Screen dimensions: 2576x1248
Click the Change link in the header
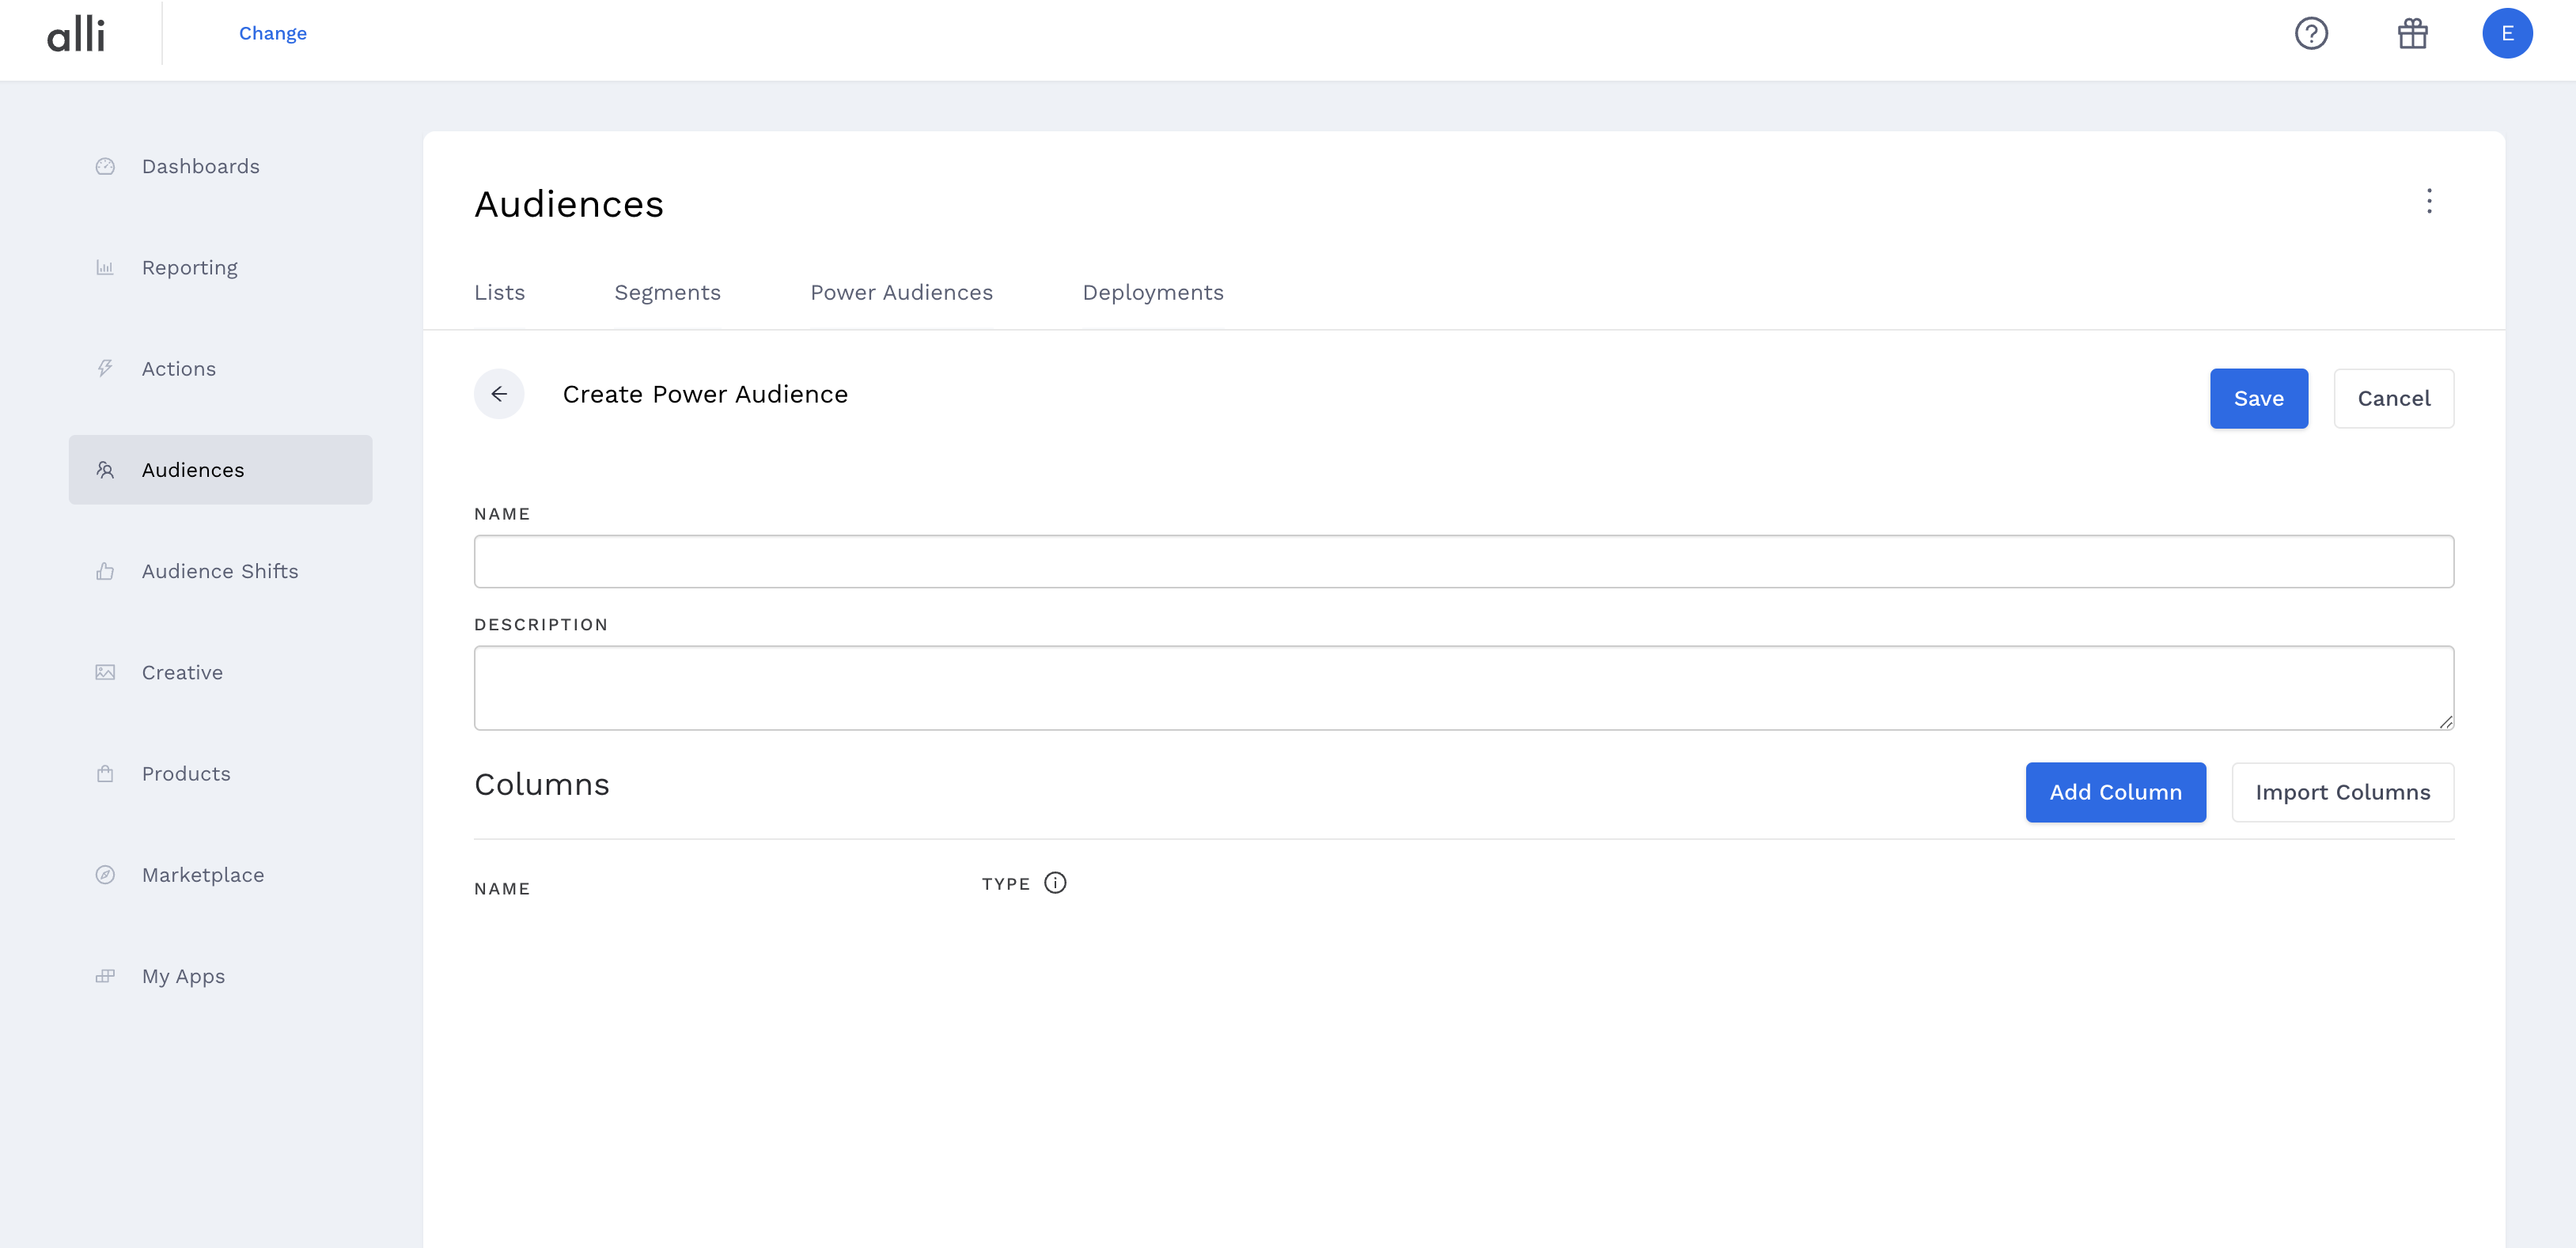tap(272, 32)
